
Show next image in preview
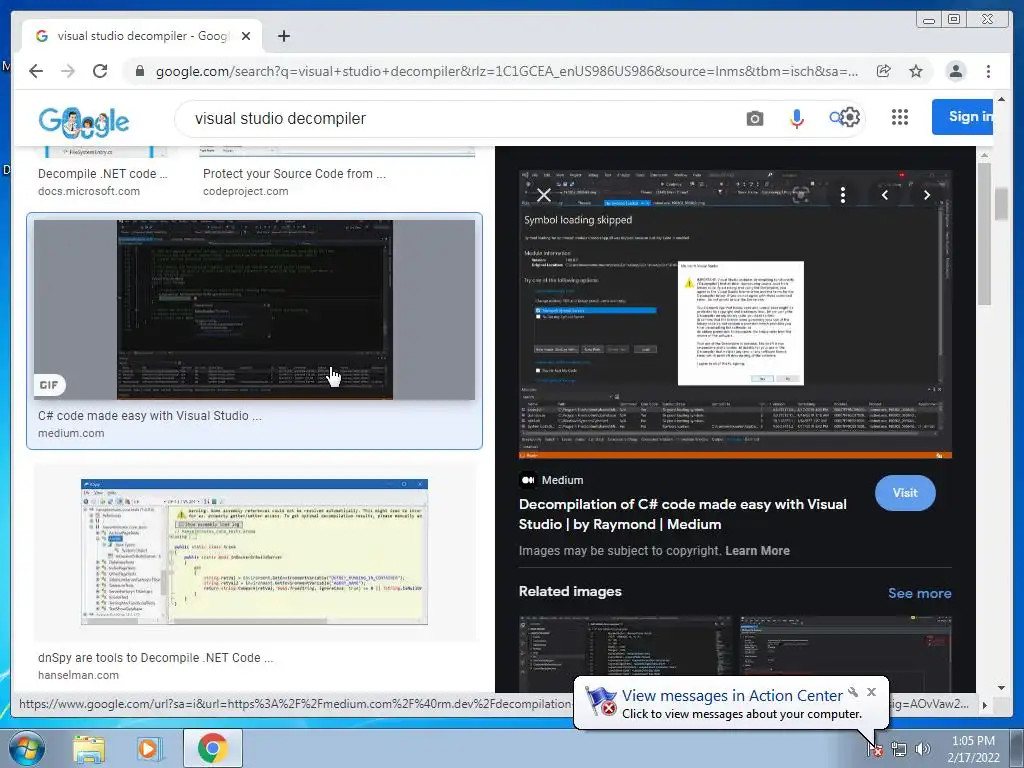(927, 195)
